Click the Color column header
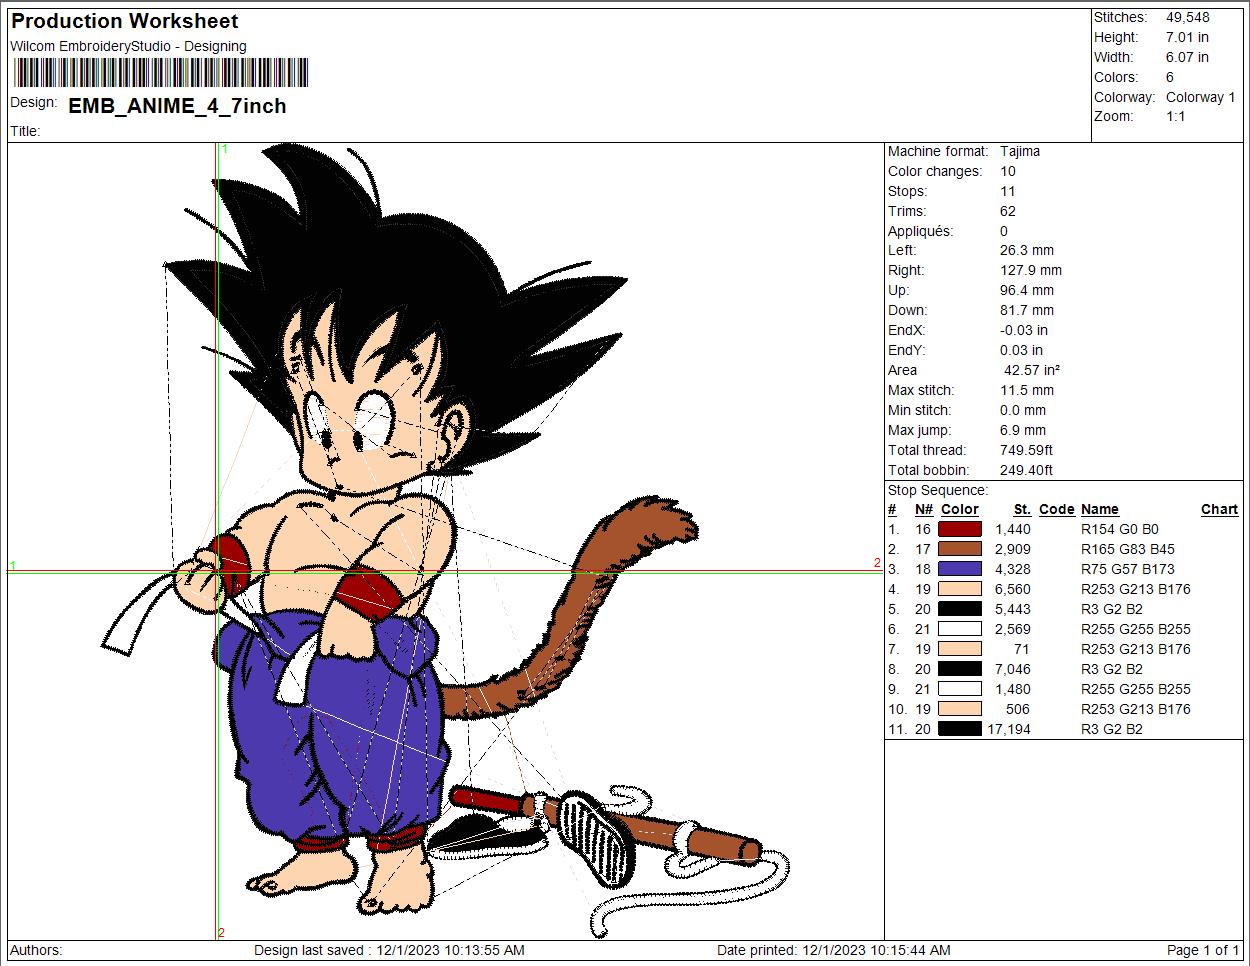Viewport: 1250px width, 966px height. coord(959,509)
